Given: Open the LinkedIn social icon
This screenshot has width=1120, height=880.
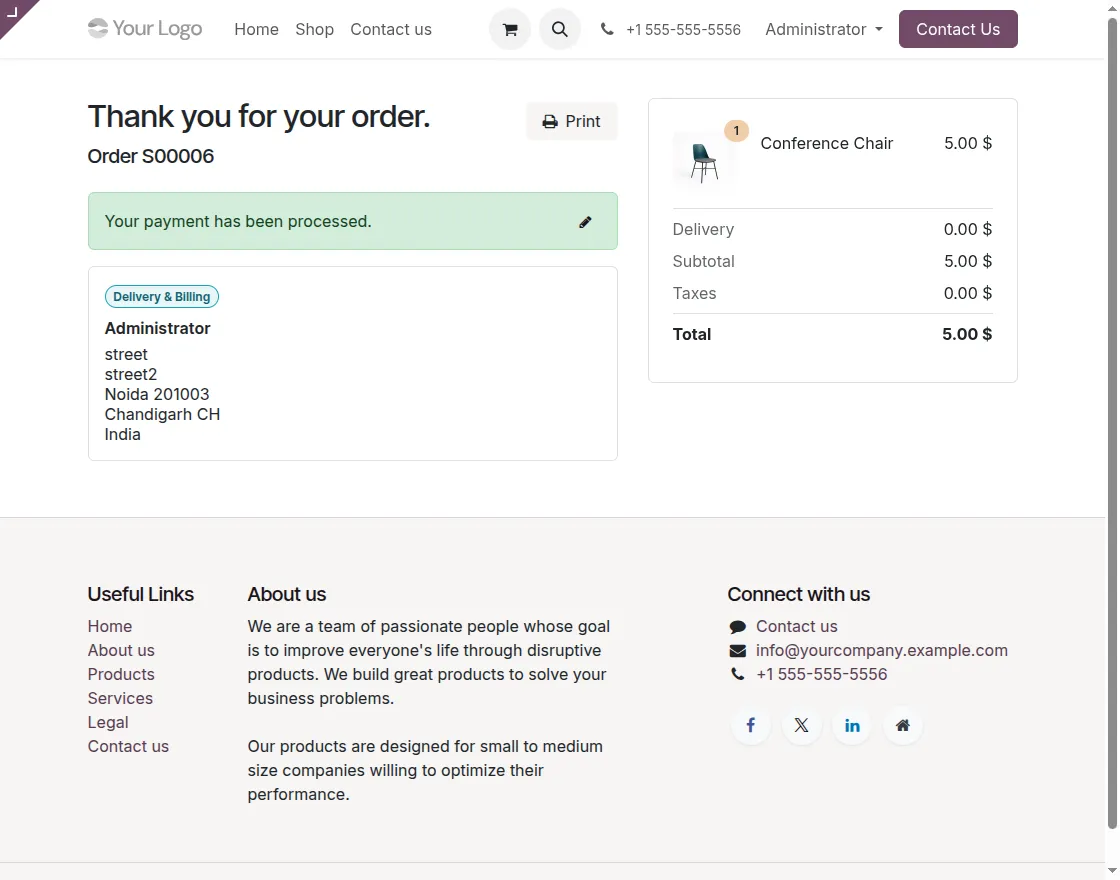Looking at the screenshot, I should click(852, 726).
